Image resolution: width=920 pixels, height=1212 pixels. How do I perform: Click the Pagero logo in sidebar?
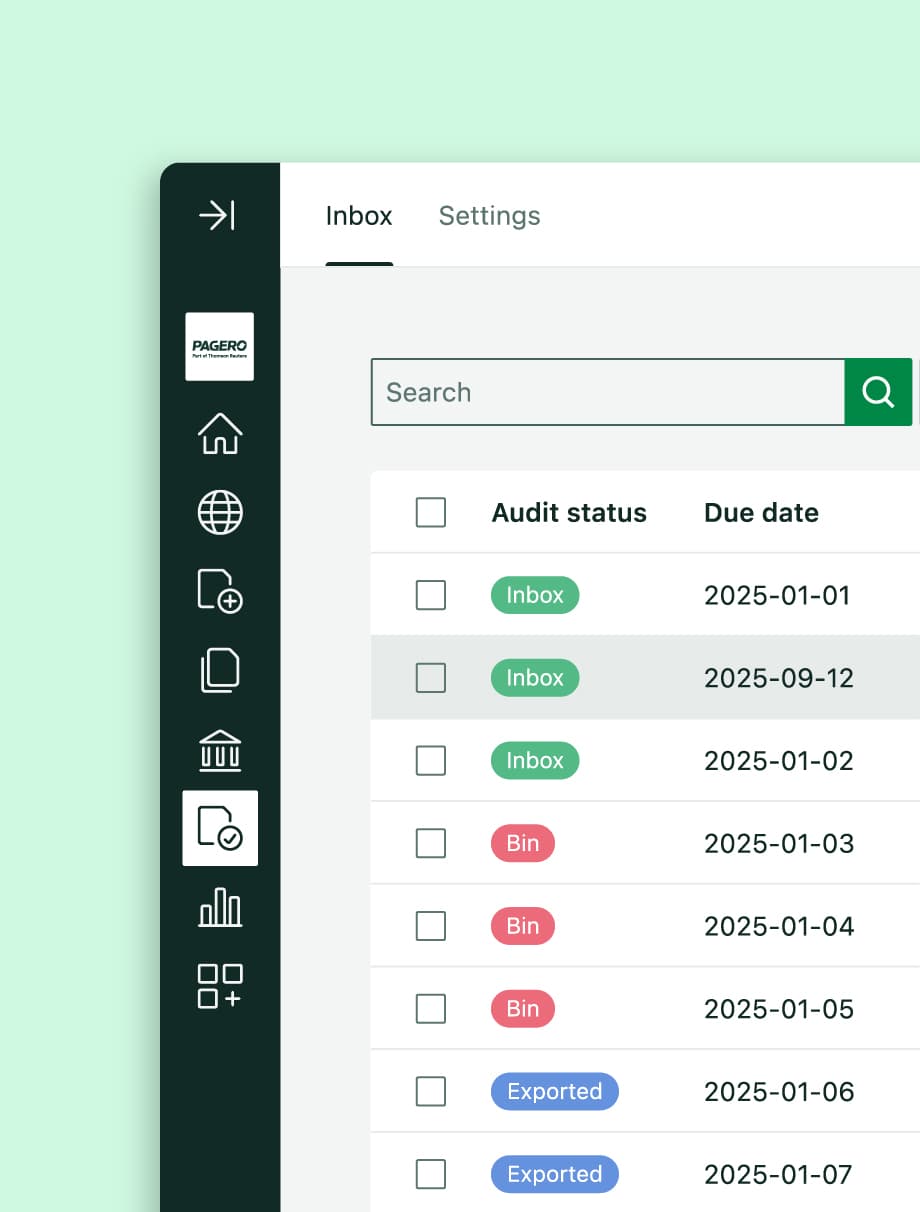(219, 346)
